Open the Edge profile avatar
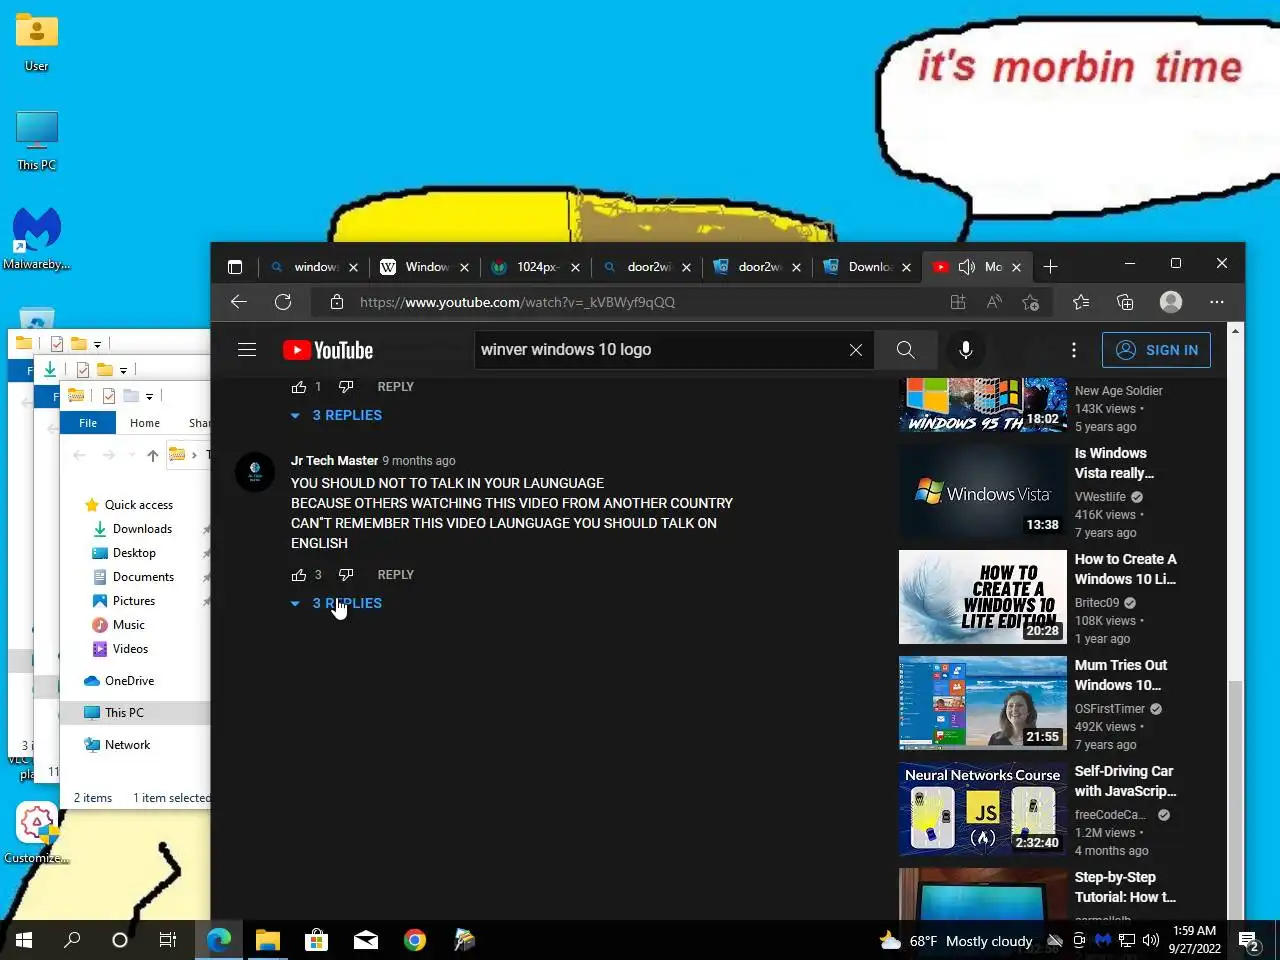 (x=1171, y=302)
